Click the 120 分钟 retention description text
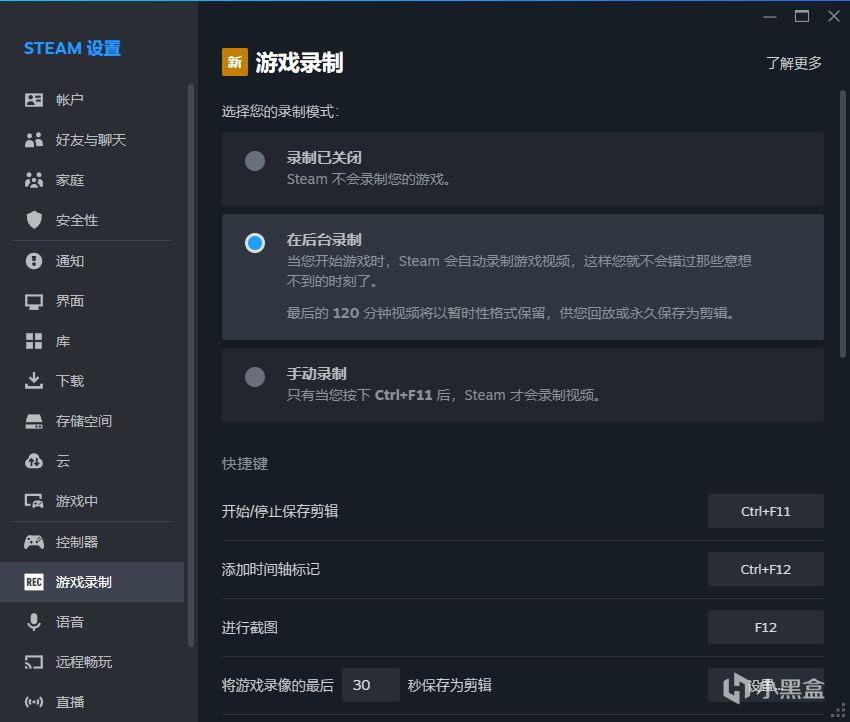 coord(510,313)
